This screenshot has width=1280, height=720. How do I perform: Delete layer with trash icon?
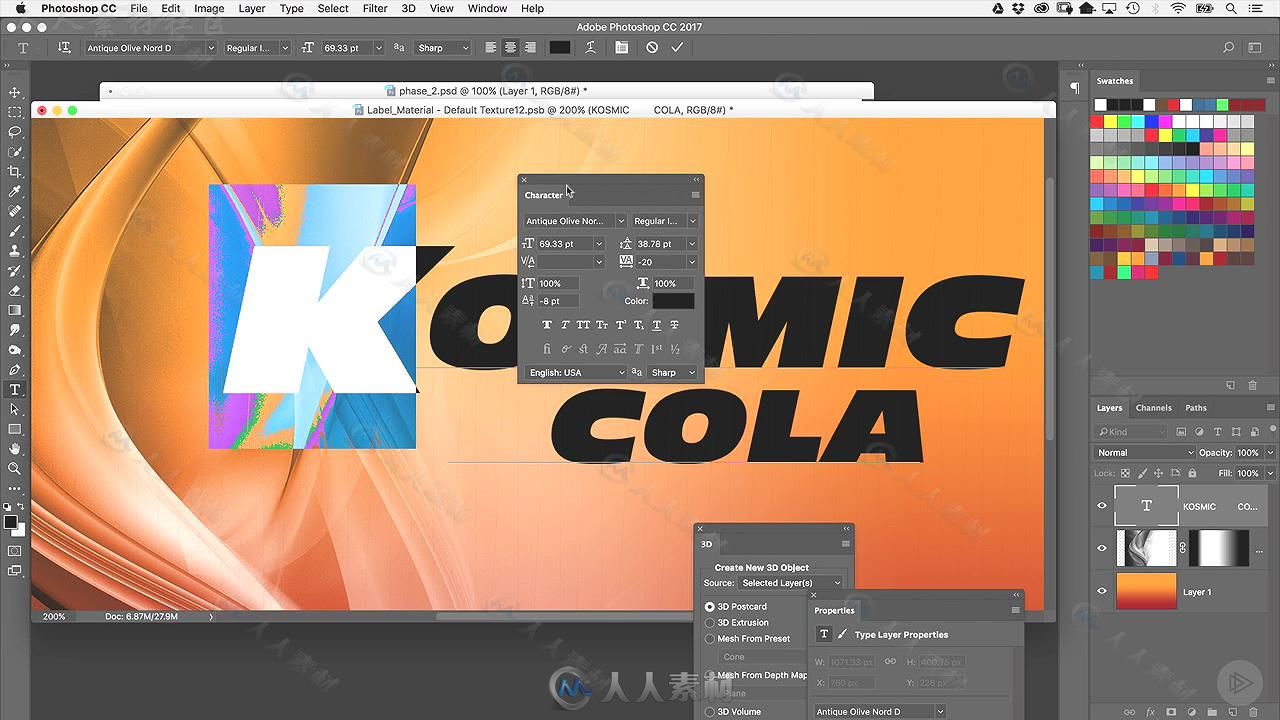1254,711
